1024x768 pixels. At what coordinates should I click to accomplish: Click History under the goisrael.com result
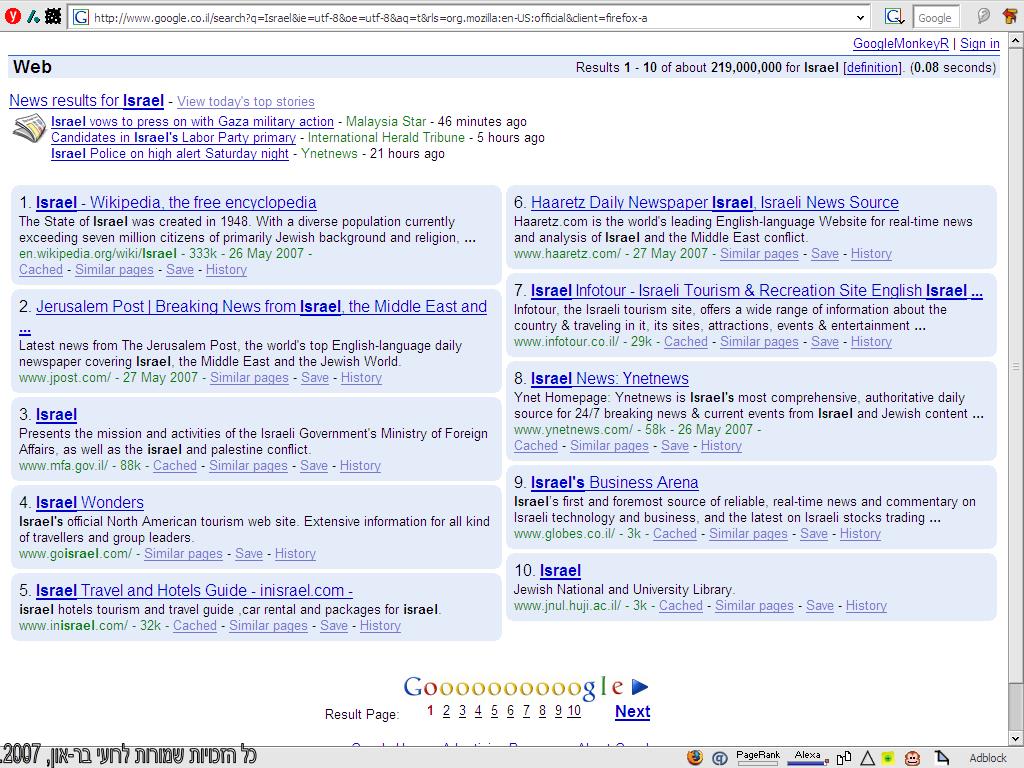tap(295, 554)
